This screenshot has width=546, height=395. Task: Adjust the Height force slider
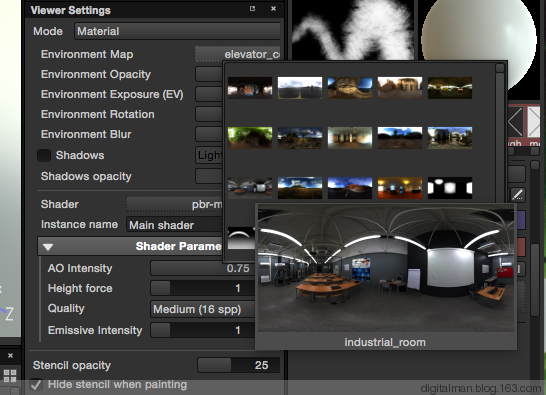203,288
